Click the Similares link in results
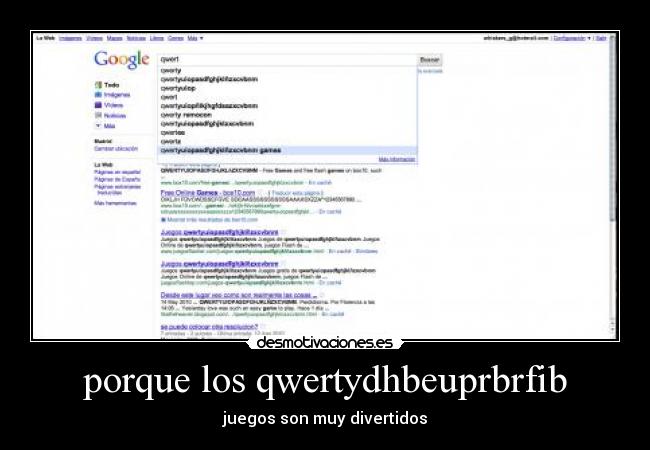Viewport: 650px width, 450px height. point(367,251)
